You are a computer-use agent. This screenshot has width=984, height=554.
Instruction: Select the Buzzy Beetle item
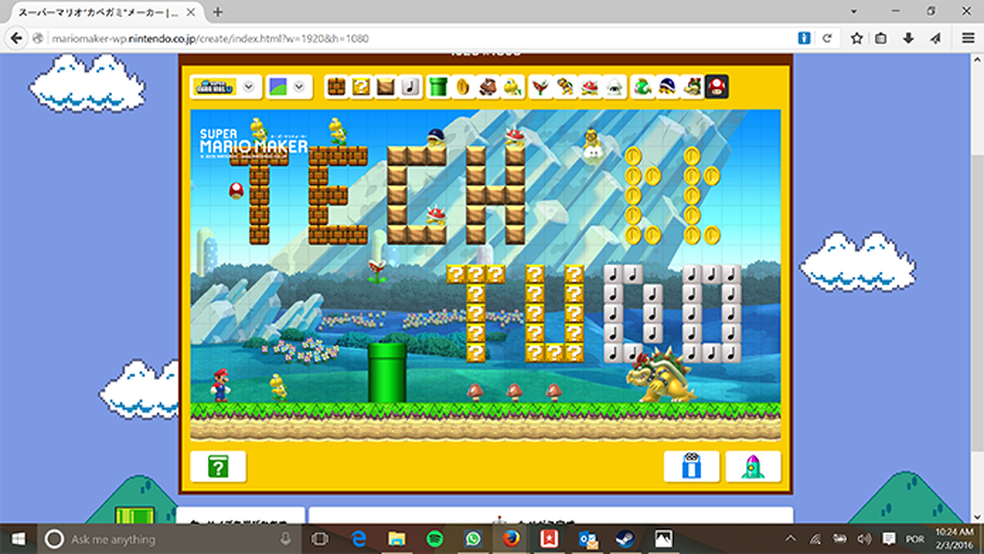click(667, 87)
